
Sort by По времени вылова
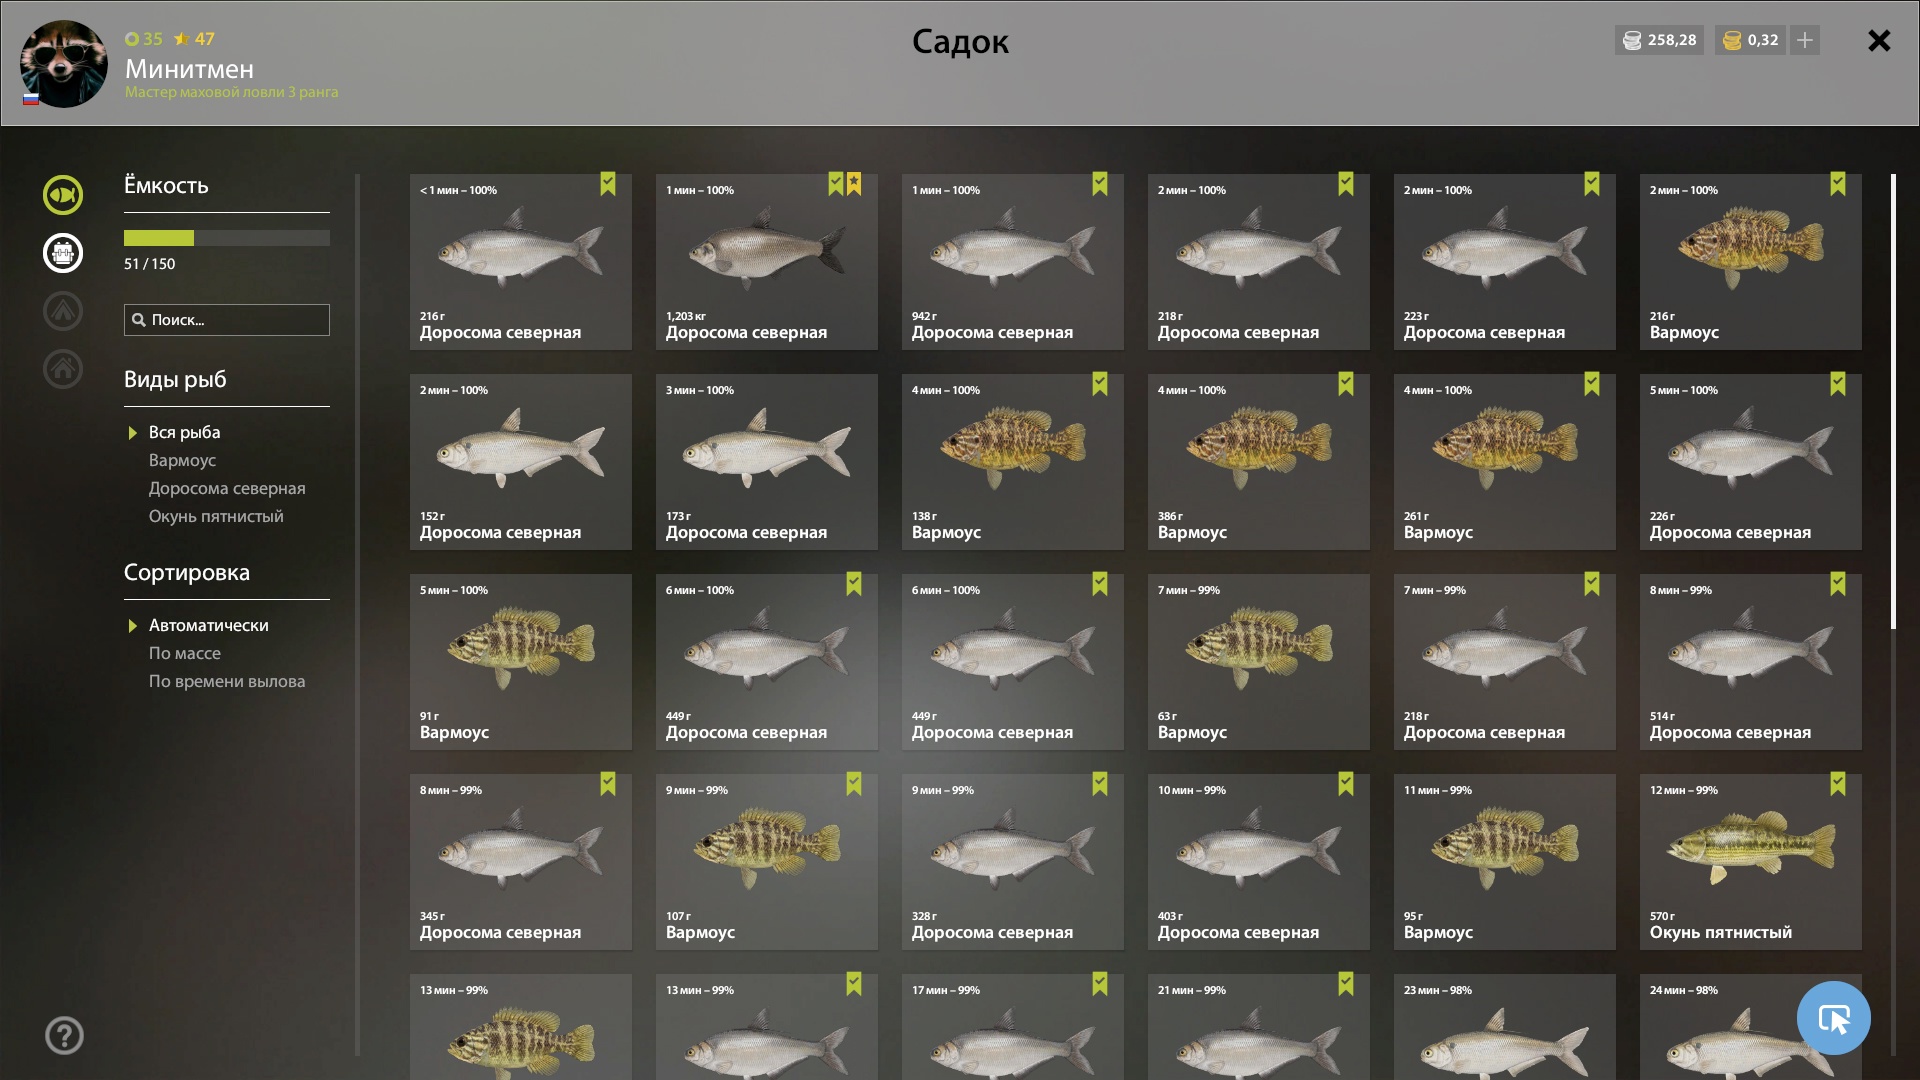pos(227,681)
